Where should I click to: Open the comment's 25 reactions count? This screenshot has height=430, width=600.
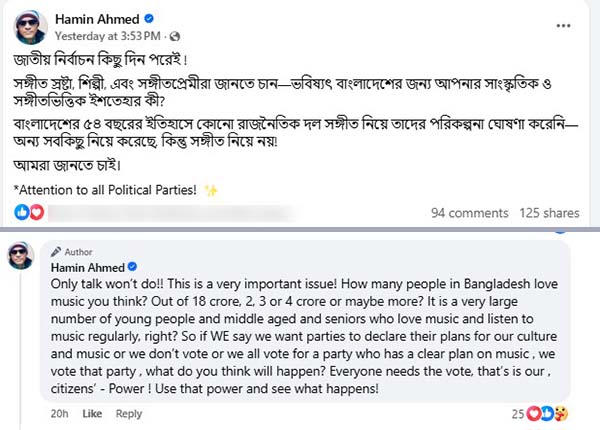point(518,412)
